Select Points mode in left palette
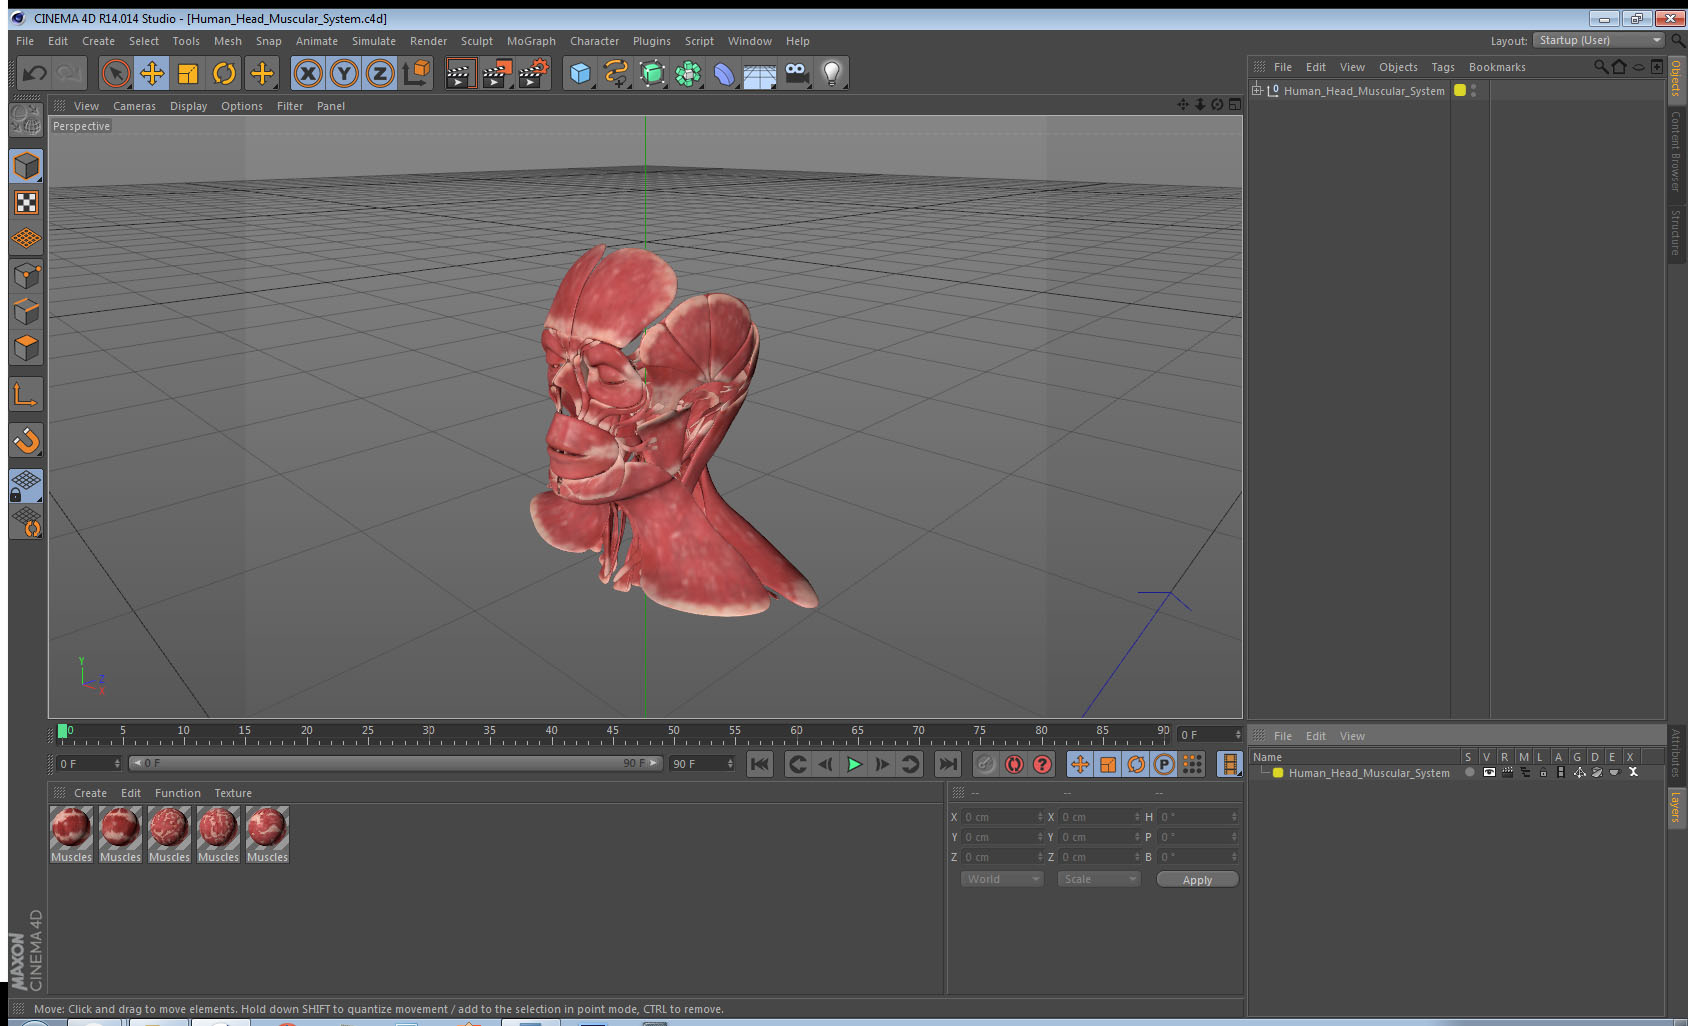Image resolution: width=1688 pixels, height=1026 pixels. (26, 275)
